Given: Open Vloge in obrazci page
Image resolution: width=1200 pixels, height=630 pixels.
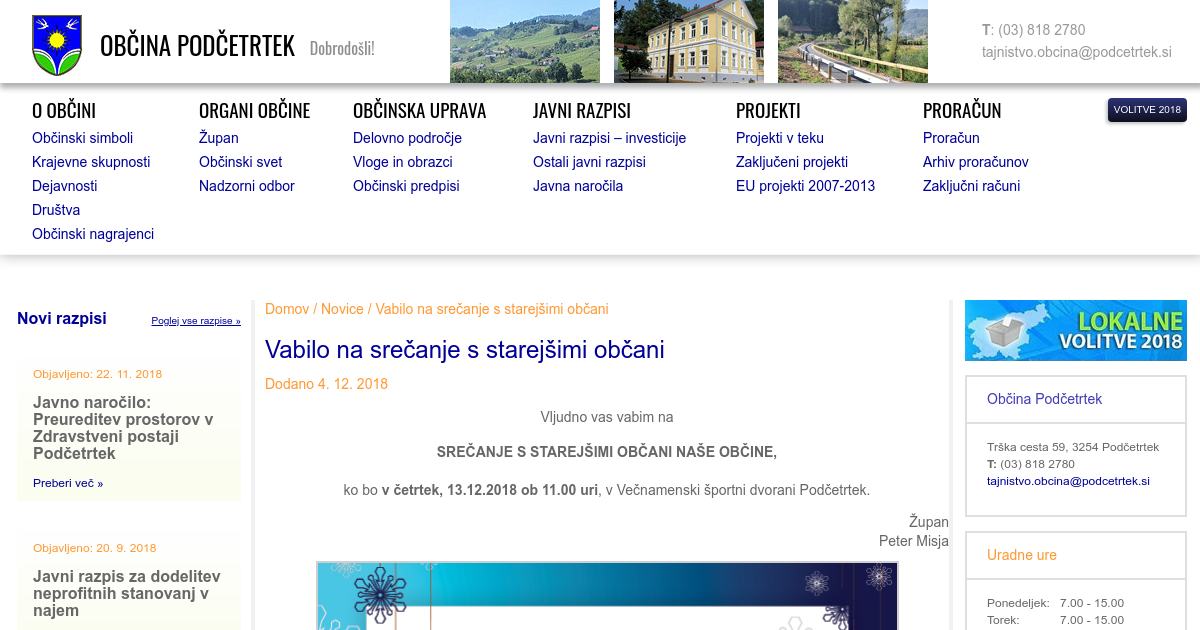Looking at the screenshot, I should pyautogui.click(x=402, y=162).
